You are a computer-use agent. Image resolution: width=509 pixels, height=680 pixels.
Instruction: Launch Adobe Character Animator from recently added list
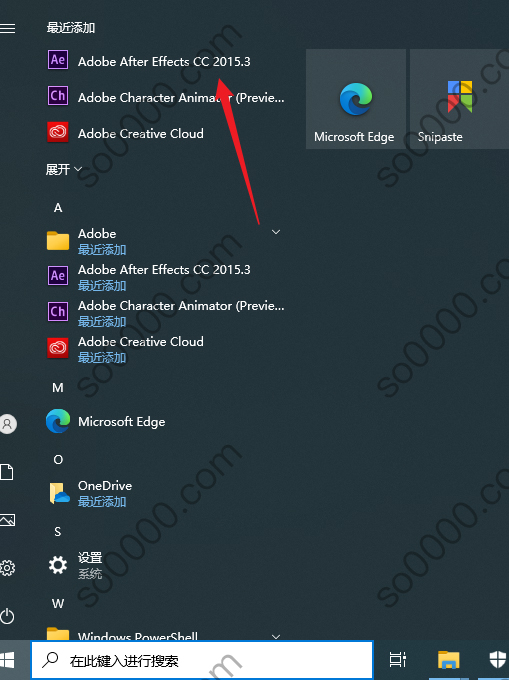point(165,96)
